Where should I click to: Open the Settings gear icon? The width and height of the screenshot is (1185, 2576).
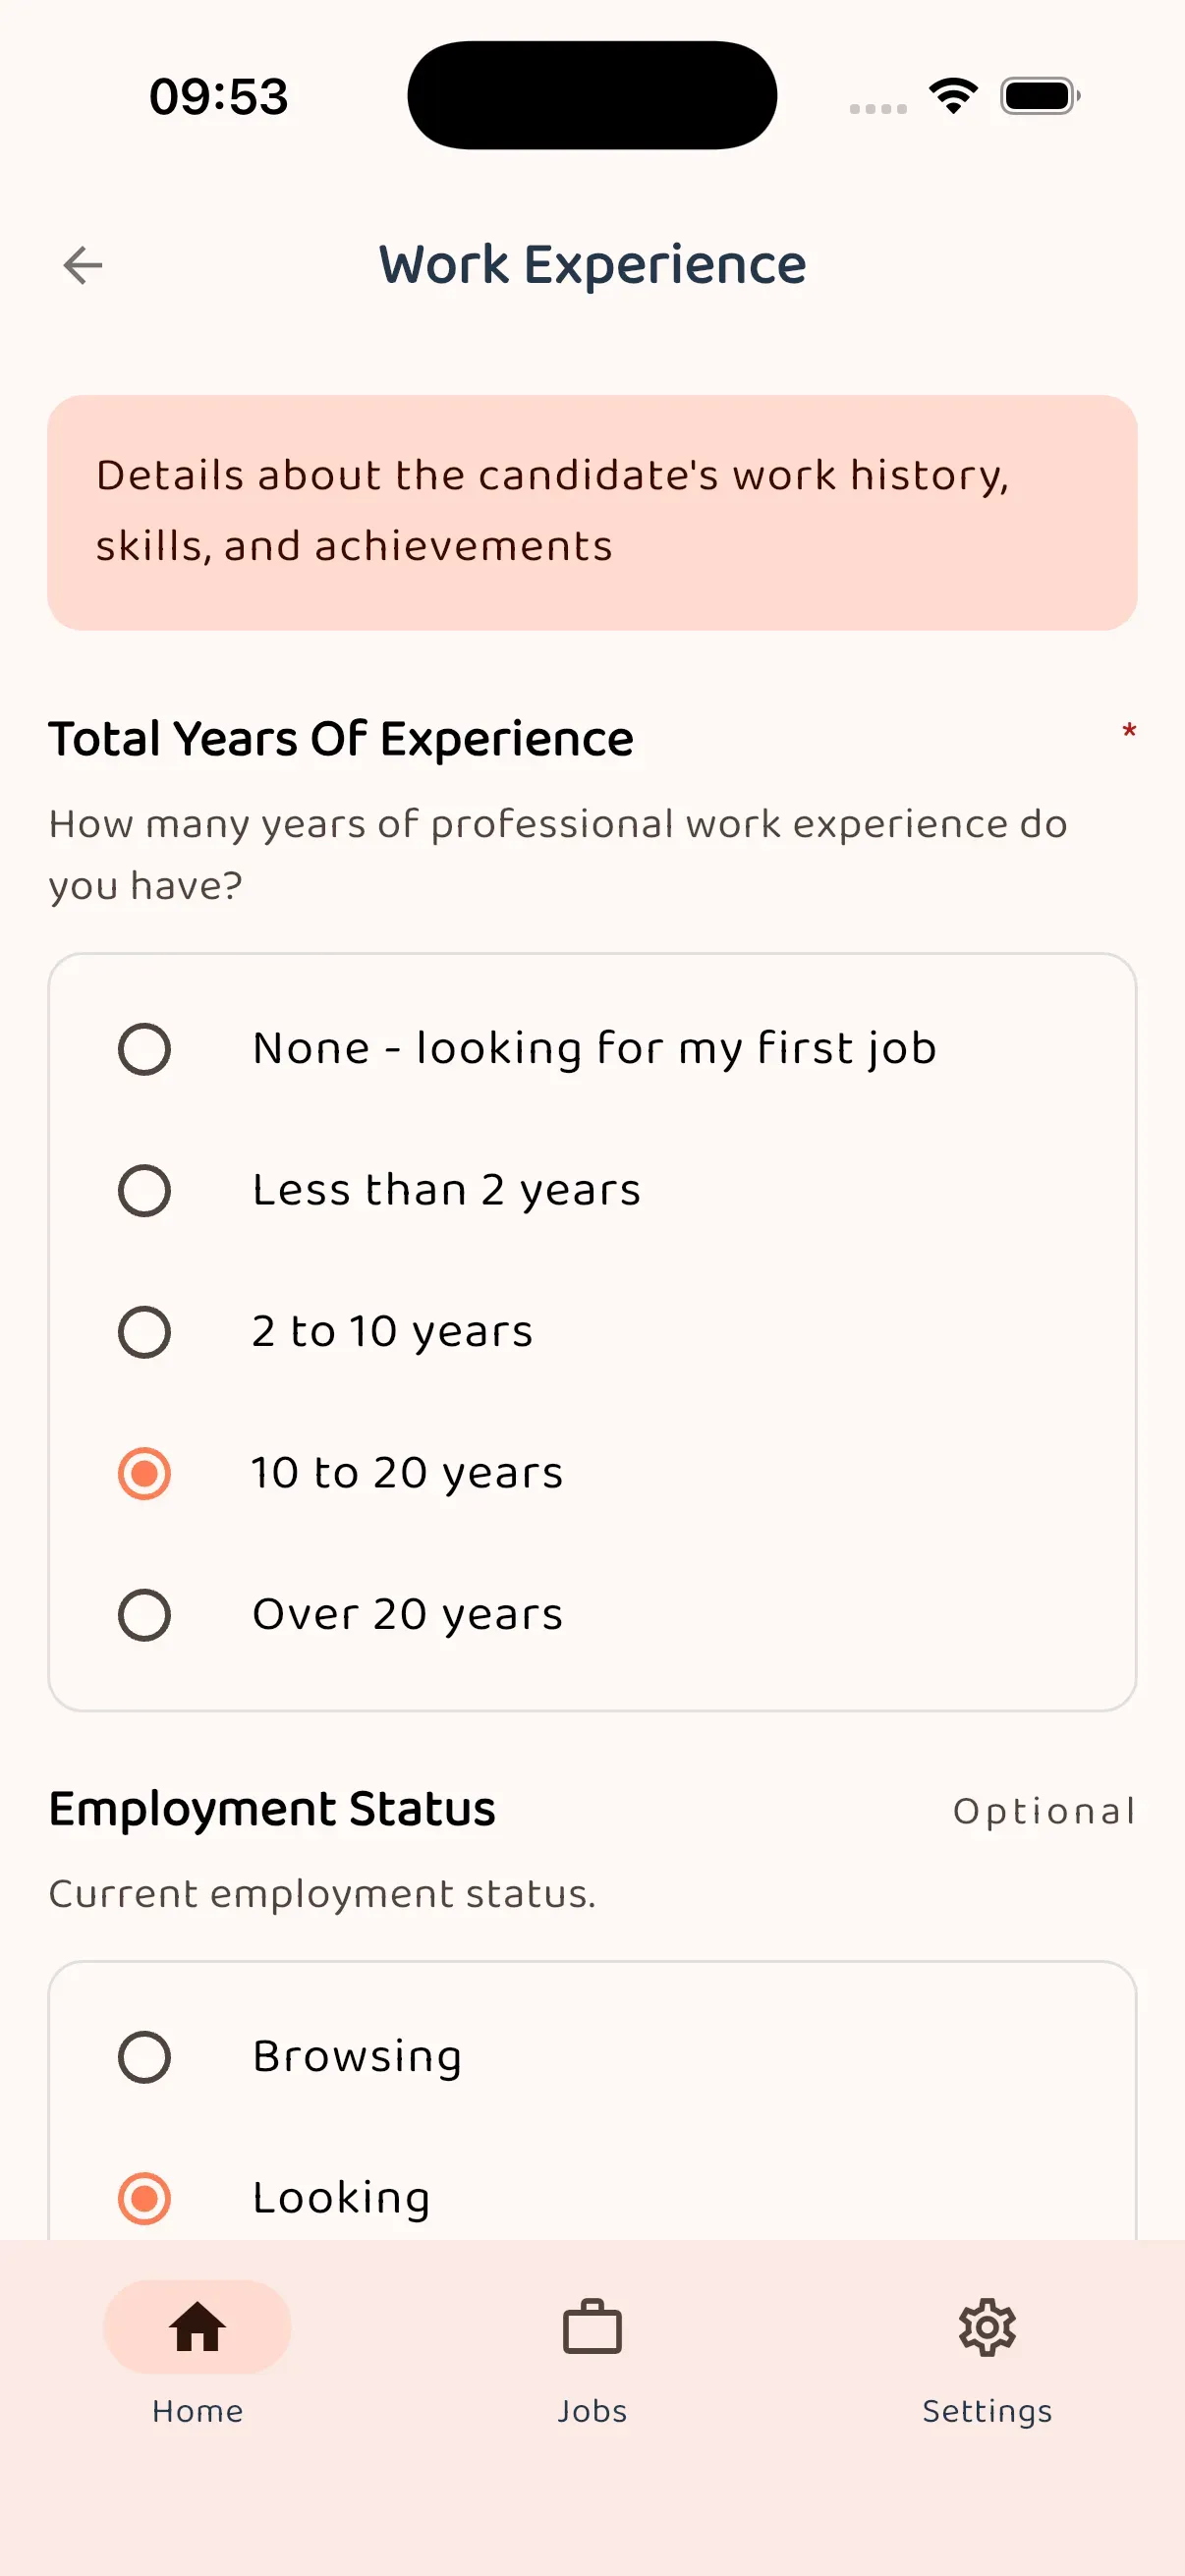click(987, 2327)
